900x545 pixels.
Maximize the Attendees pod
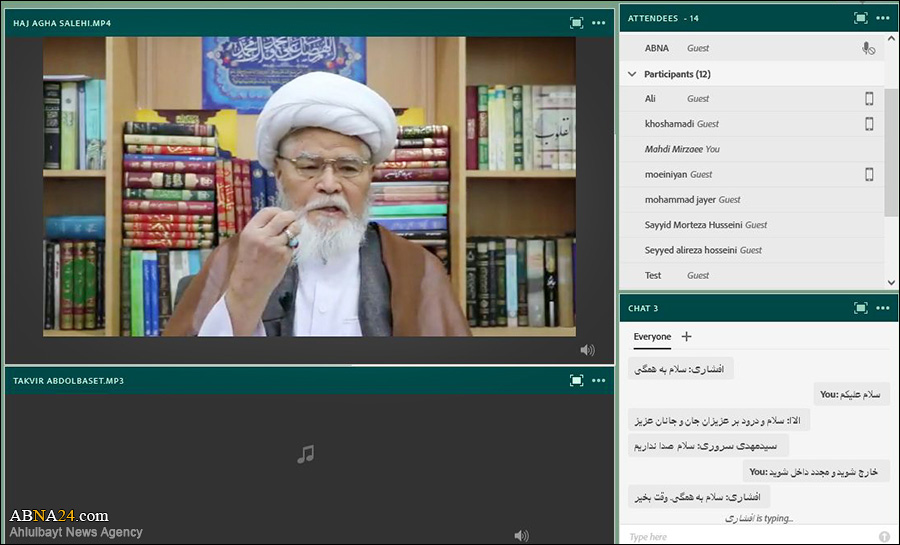860,18
